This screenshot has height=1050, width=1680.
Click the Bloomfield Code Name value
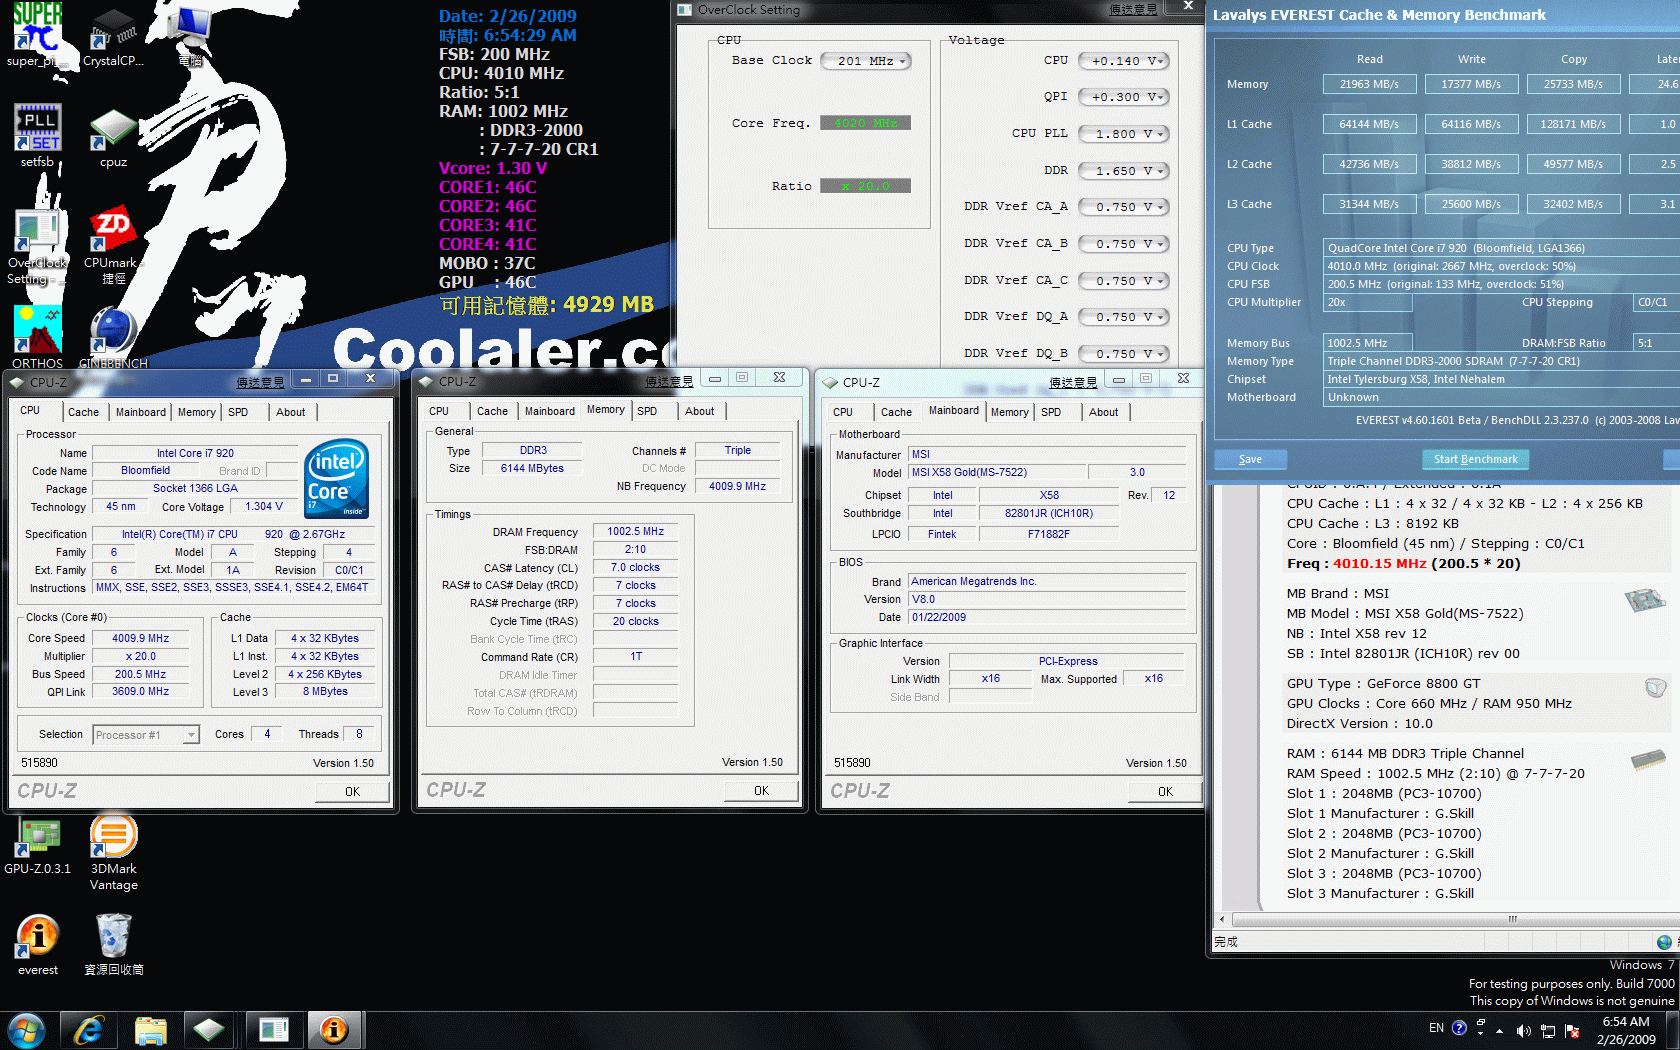tap(146, 470)
